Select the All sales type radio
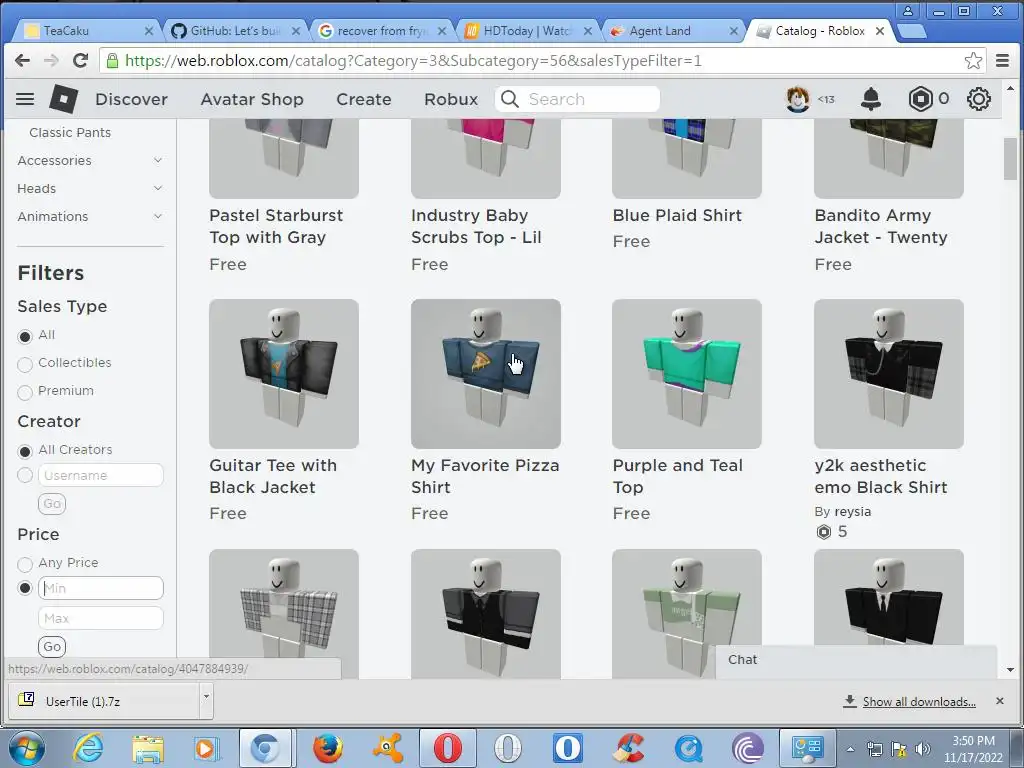Screen dimensions: 1024x768 [25, 336]
